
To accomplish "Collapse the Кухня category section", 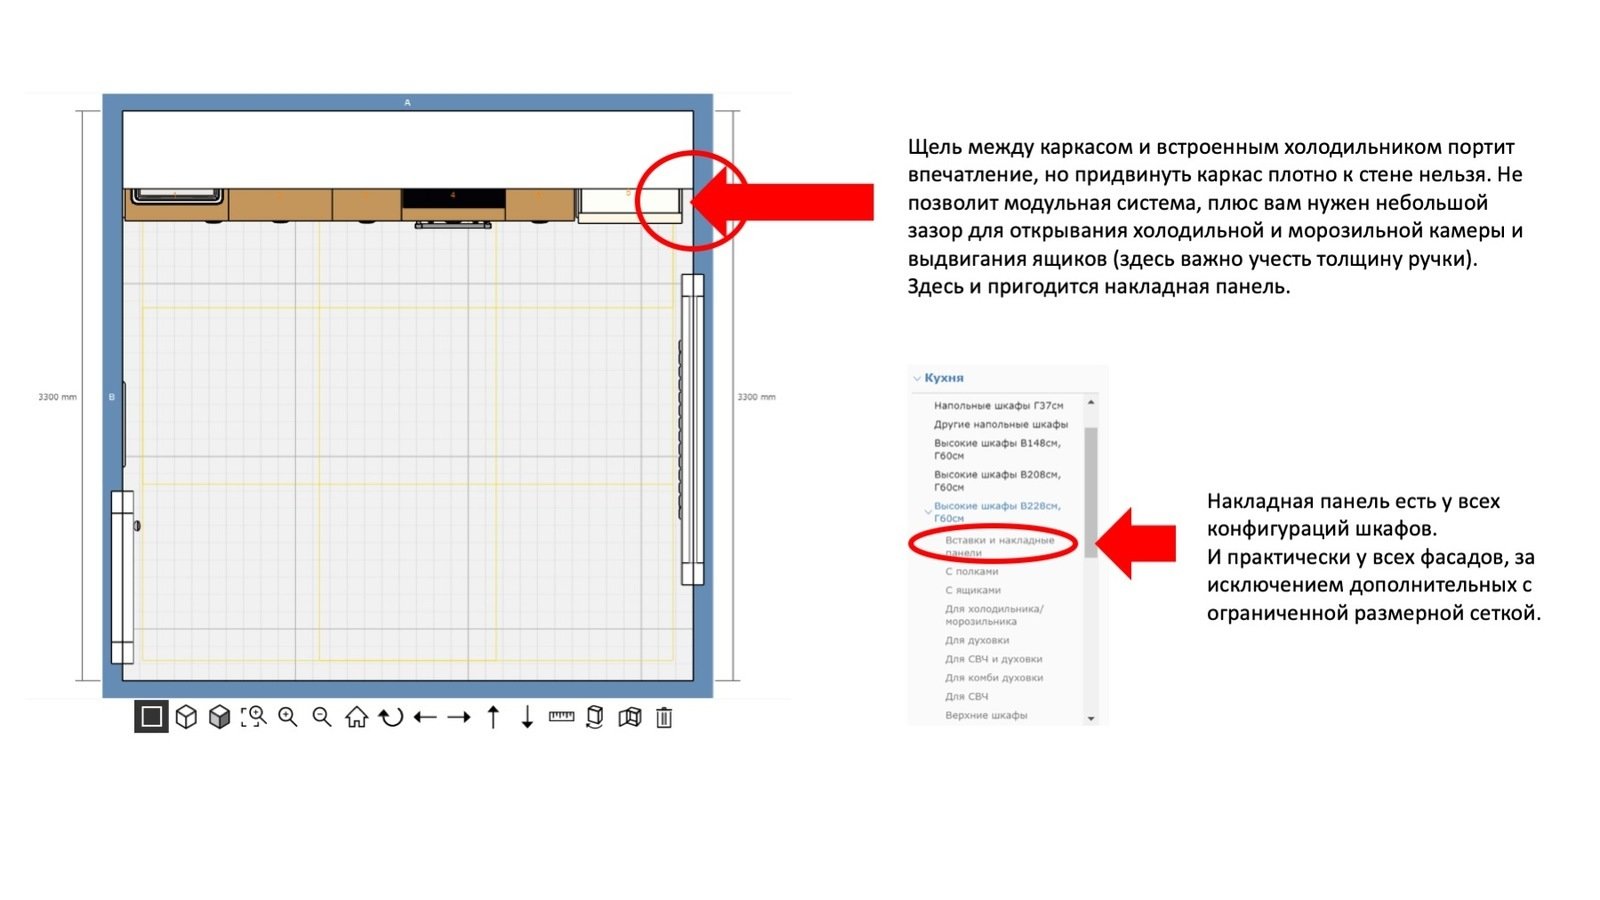I will 917,378.
